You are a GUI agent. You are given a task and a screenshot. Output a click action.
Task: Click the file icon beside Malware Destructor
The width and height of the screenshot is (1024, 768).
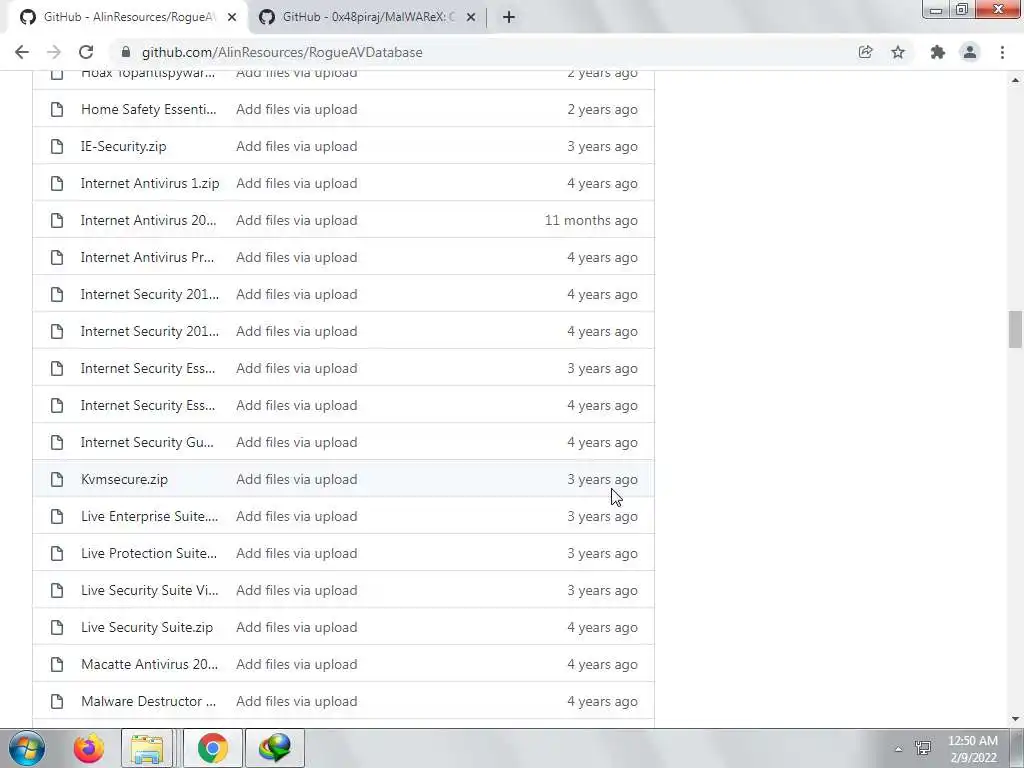(x=57, y=701)
